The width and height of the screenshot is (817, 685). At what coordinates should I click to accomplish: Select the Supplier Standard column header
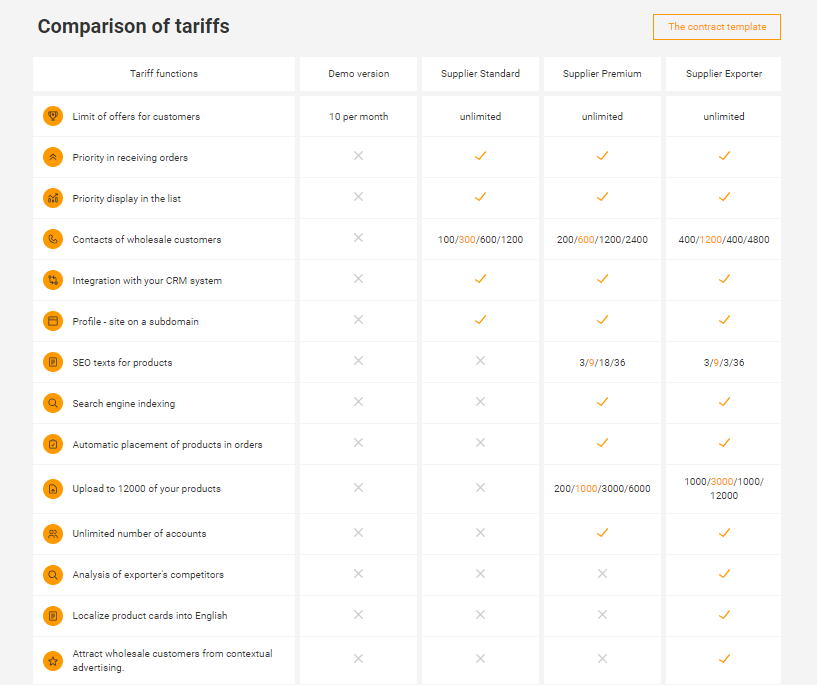pyautogui.click(x=480, y=74)
